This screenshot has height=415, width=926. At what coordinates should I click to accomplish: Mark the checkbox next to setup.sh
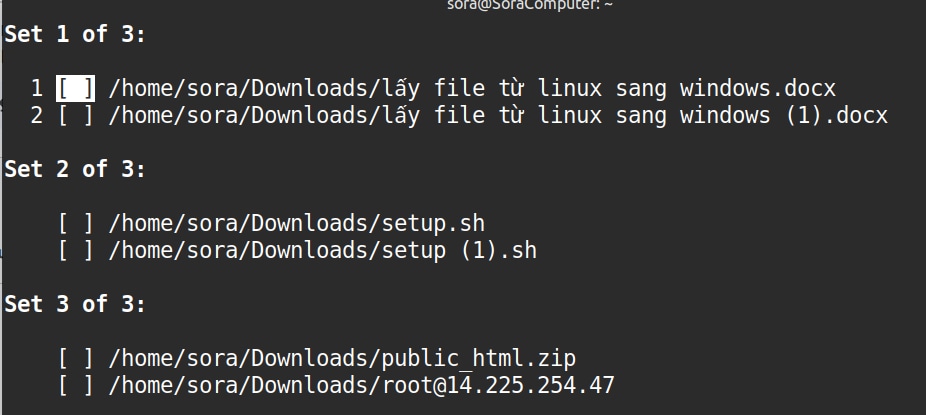click(75, 223)
